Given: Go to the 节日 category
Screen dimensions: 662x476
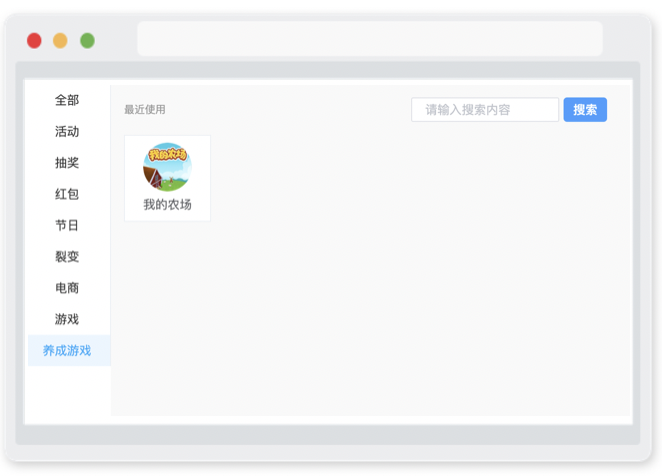Looking at the screenshot, I should point(67,226).
